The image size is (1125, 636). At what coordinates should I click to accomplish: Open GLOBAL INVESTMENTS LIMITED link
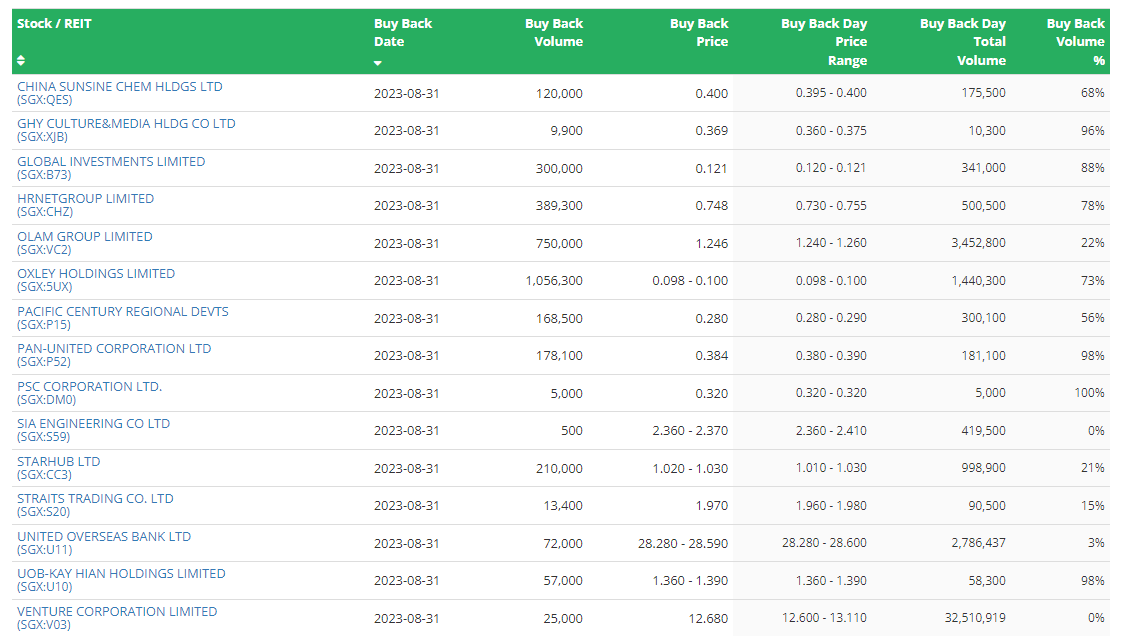111,168
